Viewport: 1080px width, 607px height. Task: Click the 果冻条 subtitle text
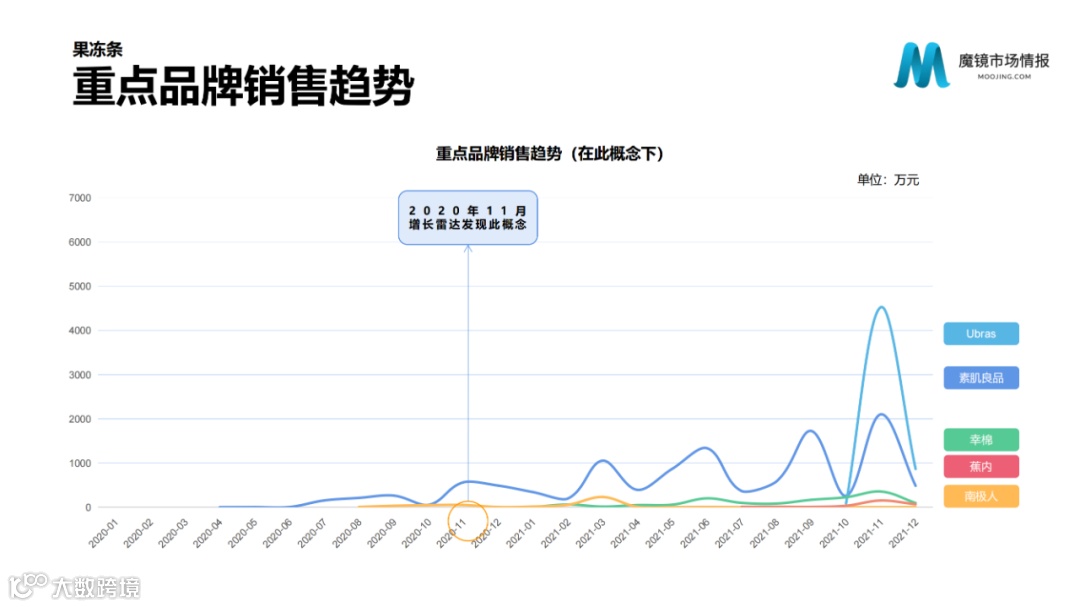98,50
